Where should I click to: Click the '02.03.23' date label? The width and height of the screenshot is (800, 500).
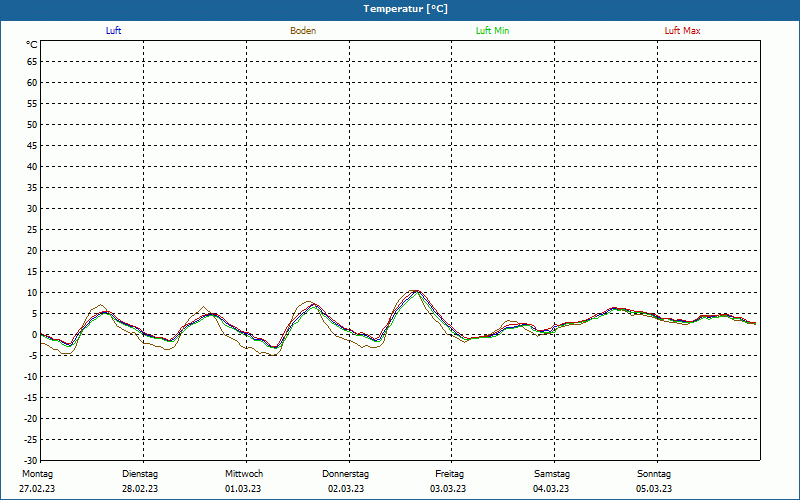[346, 489]
